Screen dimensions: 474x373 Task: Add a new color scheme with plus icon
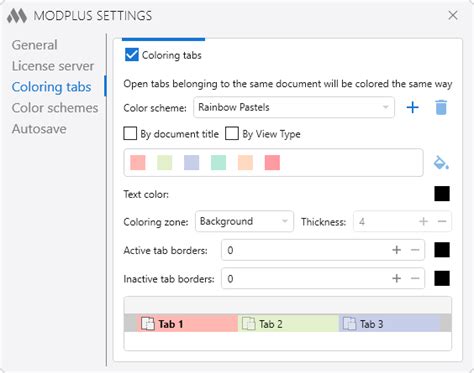[412, 107]
